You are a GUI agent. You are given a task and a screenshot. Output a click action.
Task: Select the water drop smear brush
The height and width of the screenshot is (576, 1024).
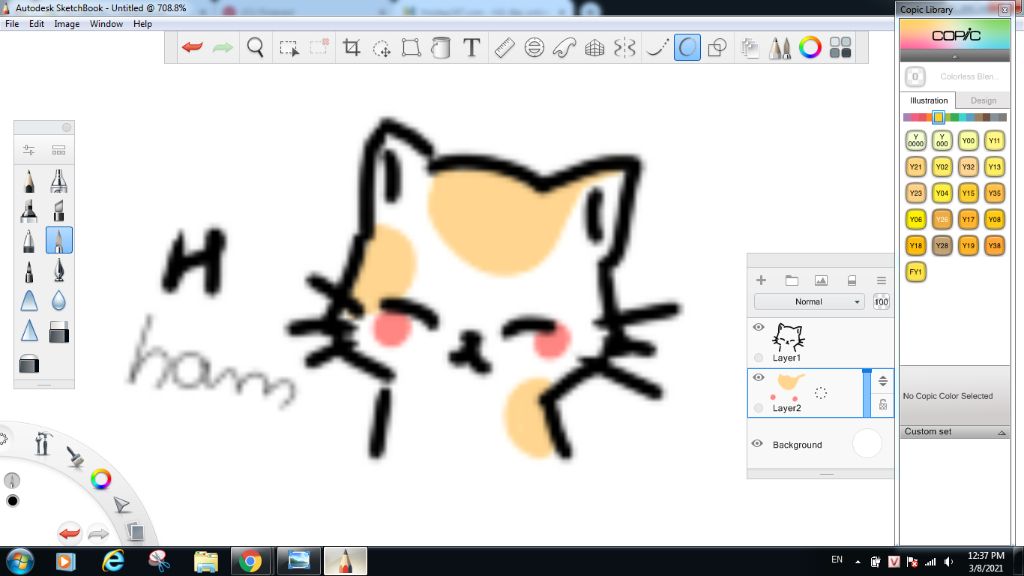point(59,300)
